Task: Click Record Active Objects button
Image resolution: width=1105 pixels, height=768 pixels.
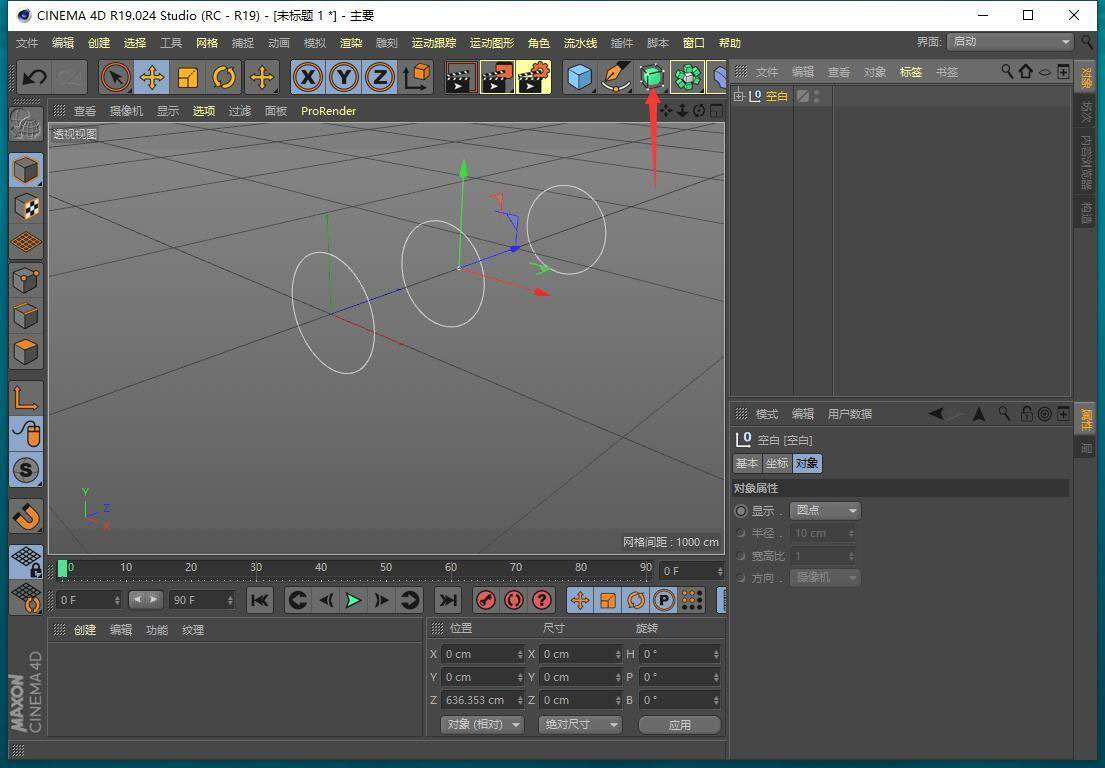Action: pyautogui.click(x=485, y=600)
